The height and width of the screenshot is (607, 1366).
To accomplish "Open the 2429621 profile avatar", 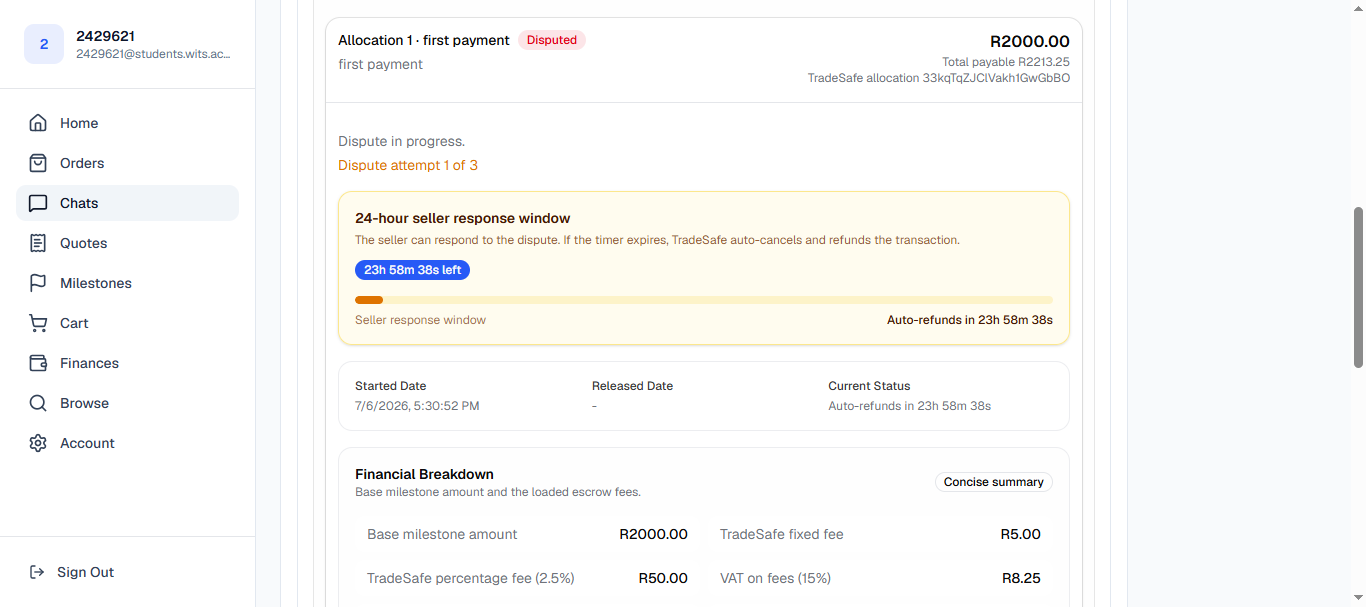I will coord(44,44).
